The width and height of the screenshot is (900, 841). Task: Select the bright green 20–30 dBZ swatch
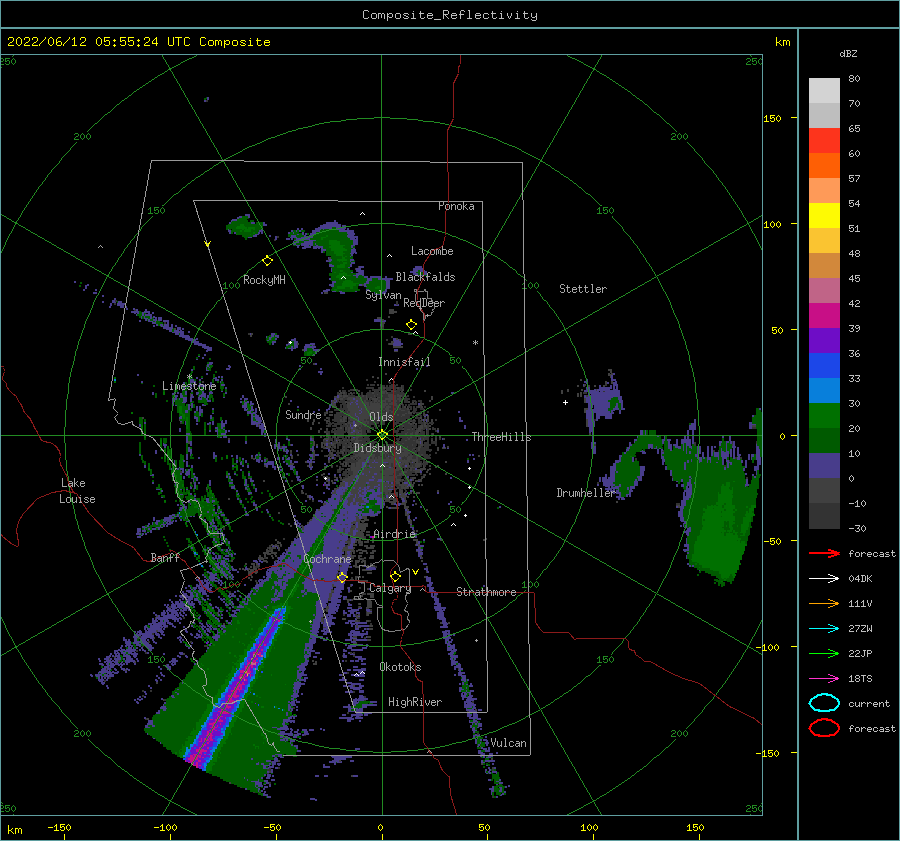point(824,416)
